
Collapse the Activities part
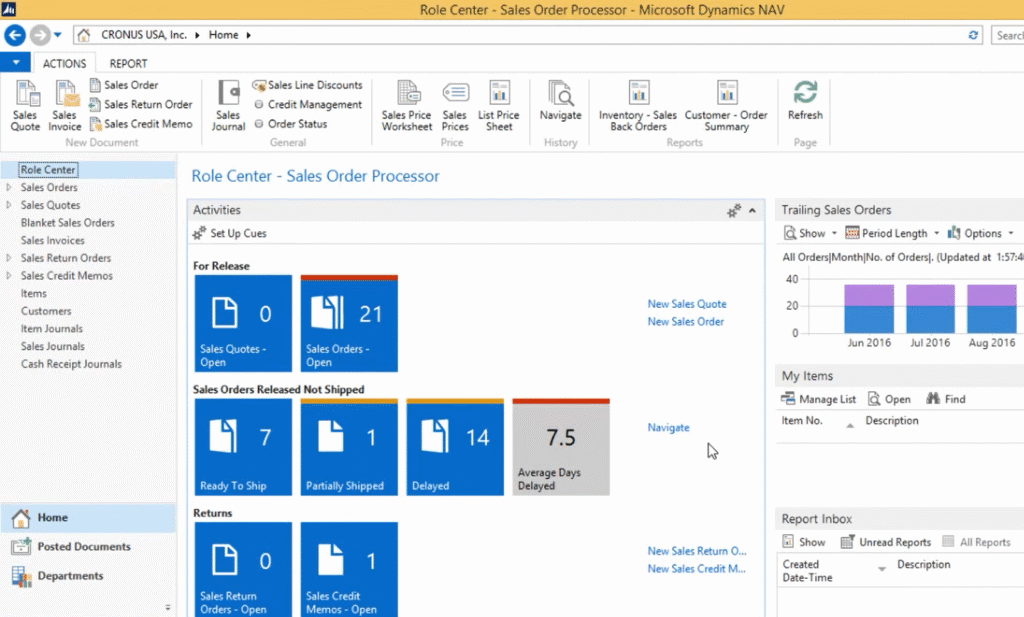(x=752, y=210)
